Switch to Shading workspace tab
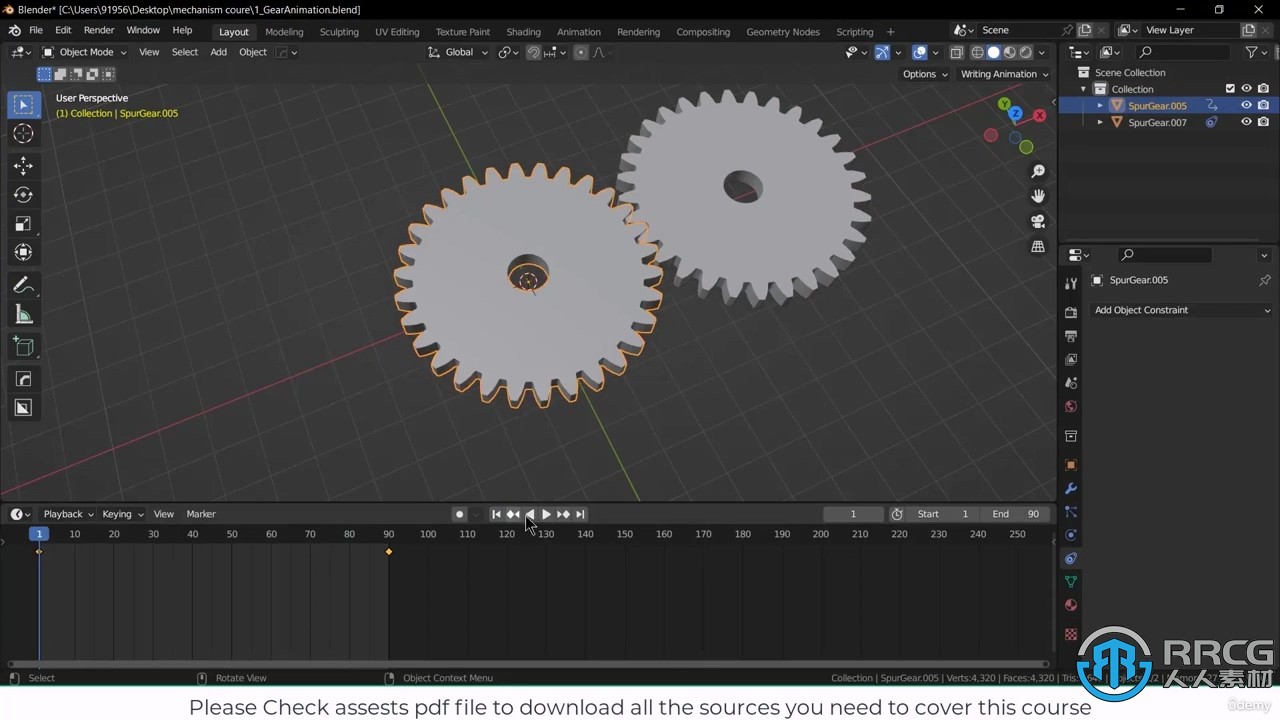Viewport: 1280px width, 720px height. click(x=523, y=31)
